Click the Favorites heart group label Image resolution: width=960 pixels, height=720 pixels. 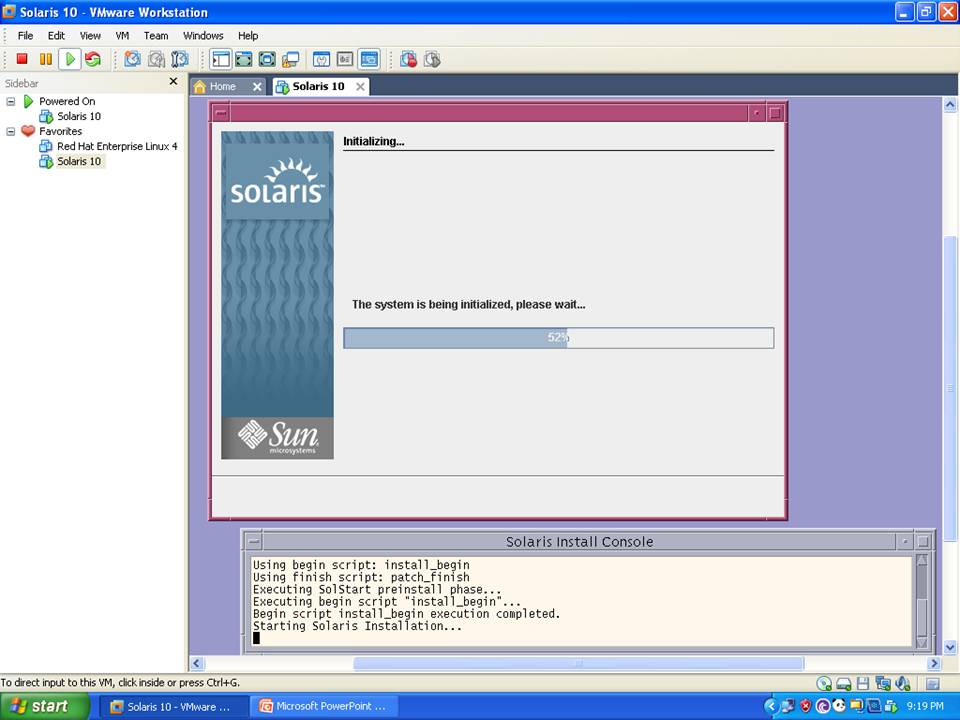[60, 131]
